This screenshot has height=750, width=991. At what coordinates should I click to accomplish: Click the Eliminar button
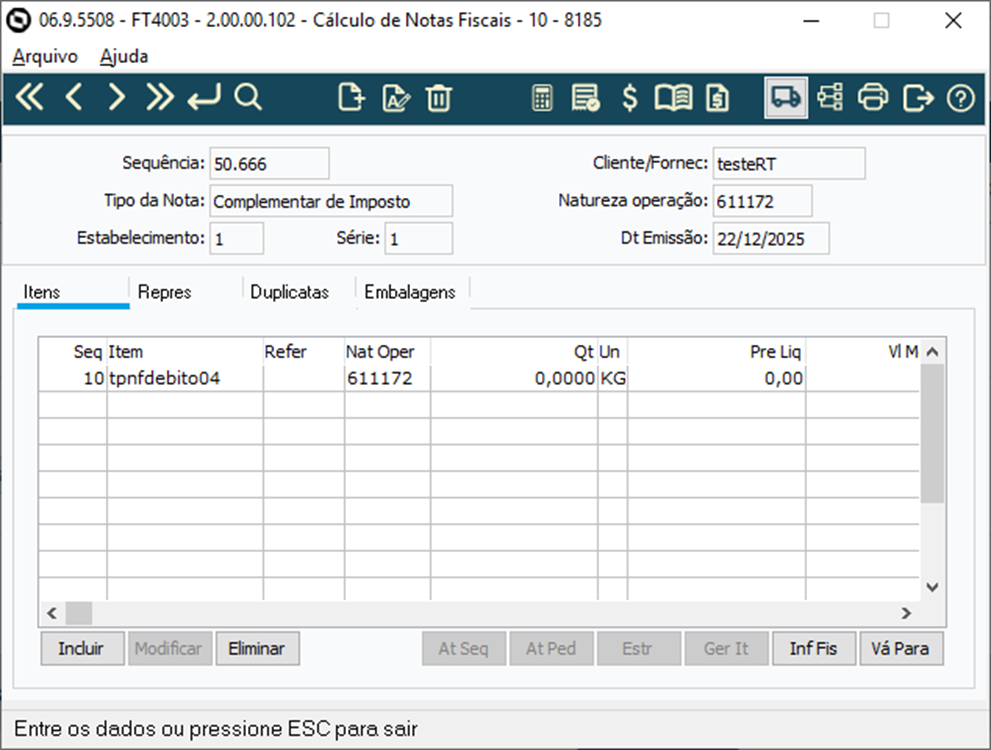point(257,648)
